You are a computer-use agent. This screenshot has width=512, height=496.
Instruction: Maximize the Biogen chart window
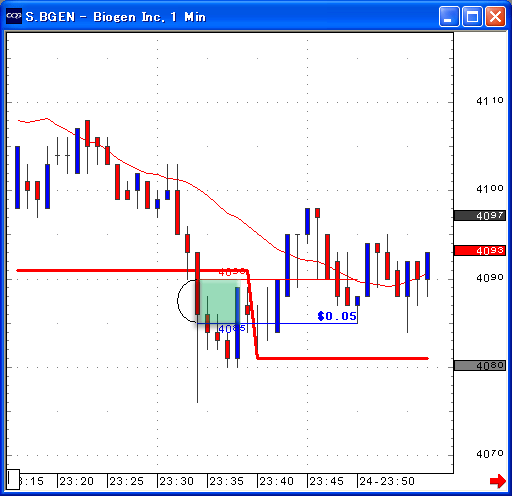coord(472,16)
